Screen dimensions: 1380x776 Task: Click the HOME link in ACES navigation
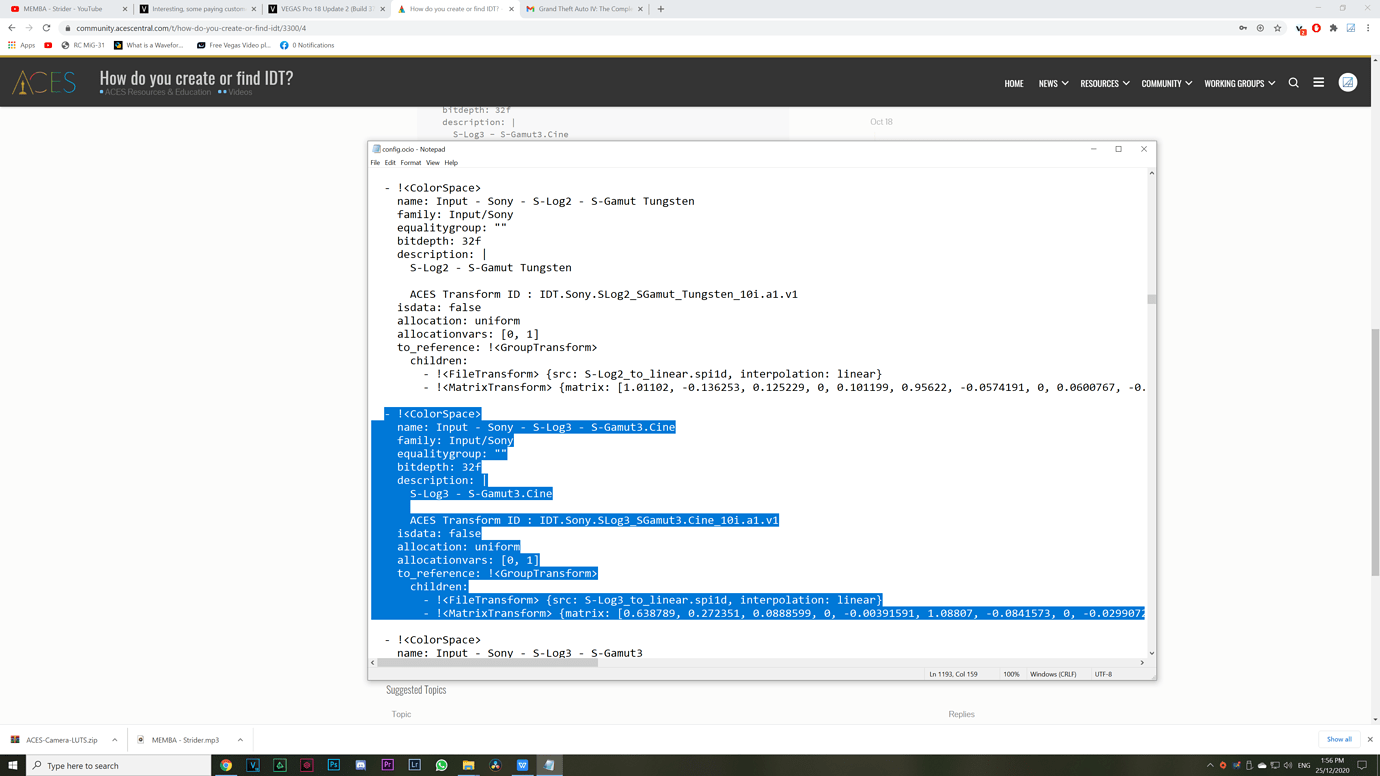point(1013,84)
